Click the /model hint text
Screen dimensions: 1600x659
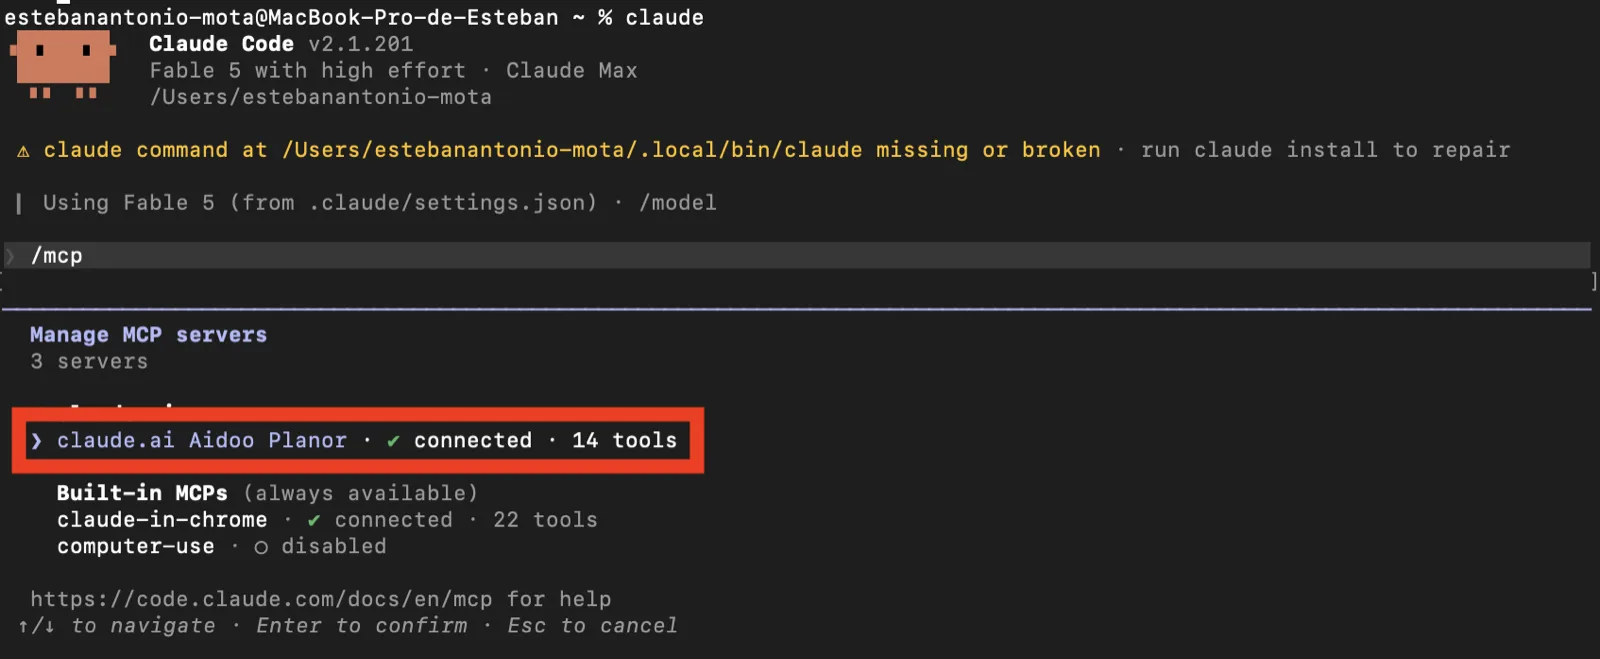point(678,203)
